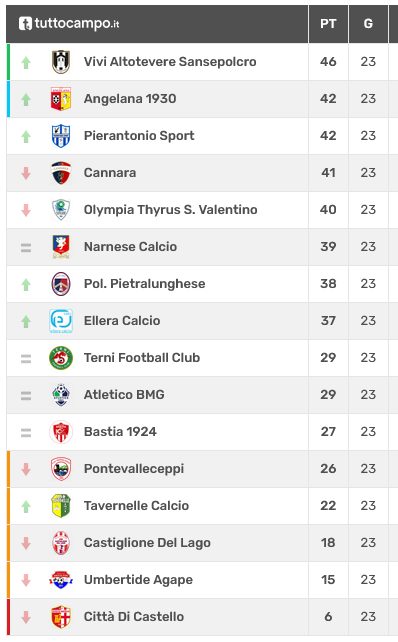Select the Umbertide Agape team name
Viewport: 398px width, 642px height.
click(x=138, y=580)
